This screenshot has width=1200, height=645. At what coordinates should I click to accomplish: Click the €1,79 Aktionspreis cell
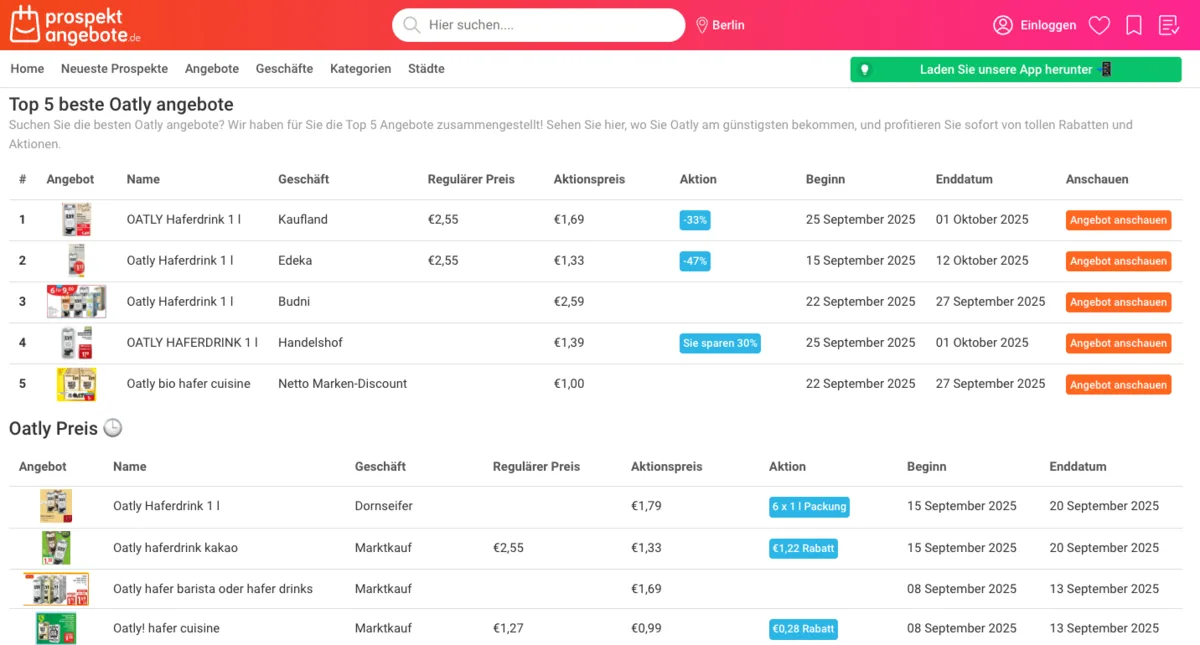[646, 506]
